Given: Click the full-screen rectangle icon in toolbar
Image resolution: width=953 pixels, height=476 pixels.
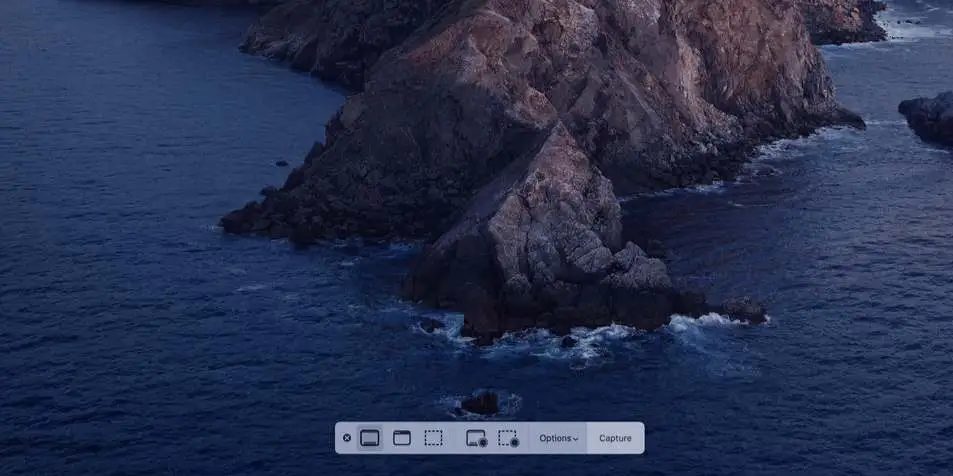Looking at the screenshot, I should click(370, 438).
